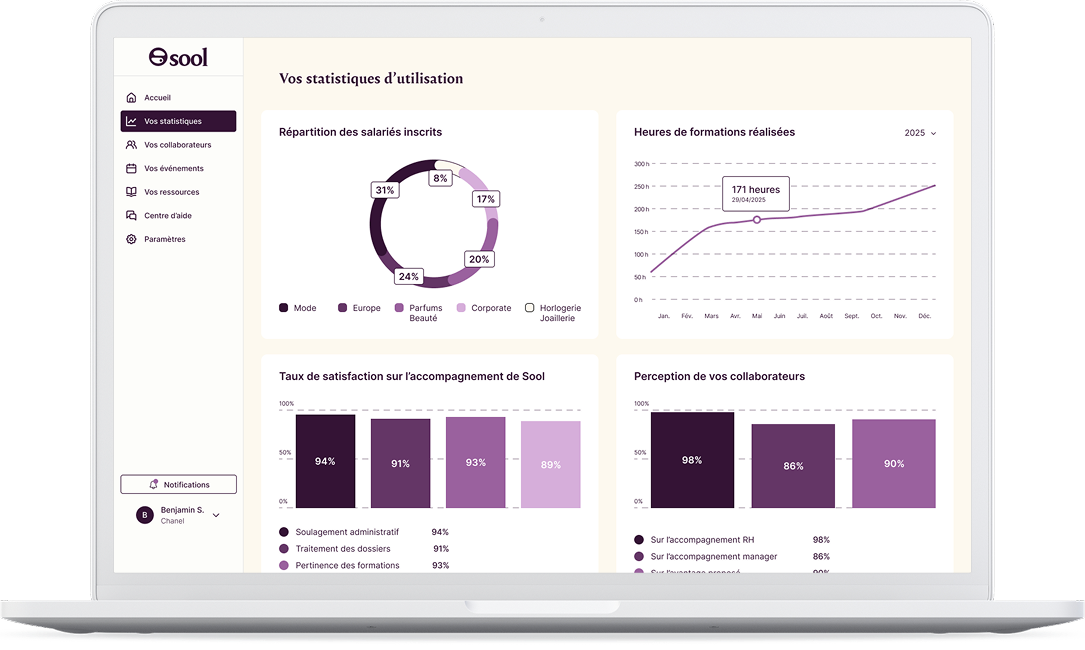Open the 2025 year dropdown
The height and width of the screenshot is (650, 1085).
tap(920, 133)
